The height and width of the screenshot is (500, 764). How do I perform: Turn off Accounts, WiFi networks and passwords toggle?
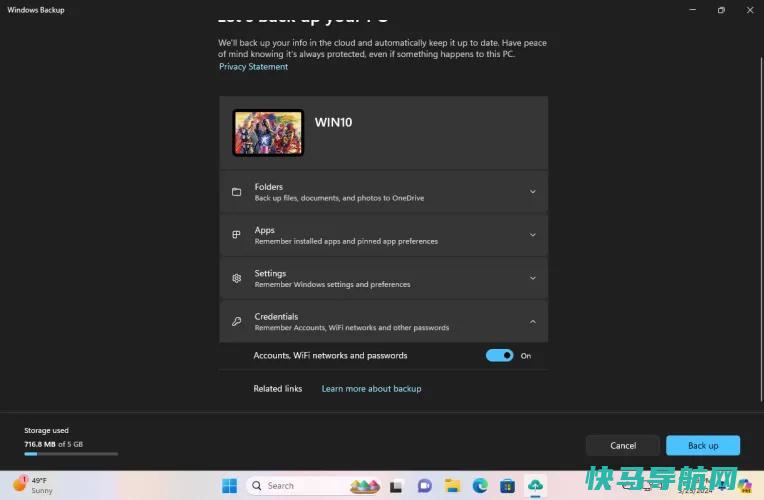coord(499,356)
